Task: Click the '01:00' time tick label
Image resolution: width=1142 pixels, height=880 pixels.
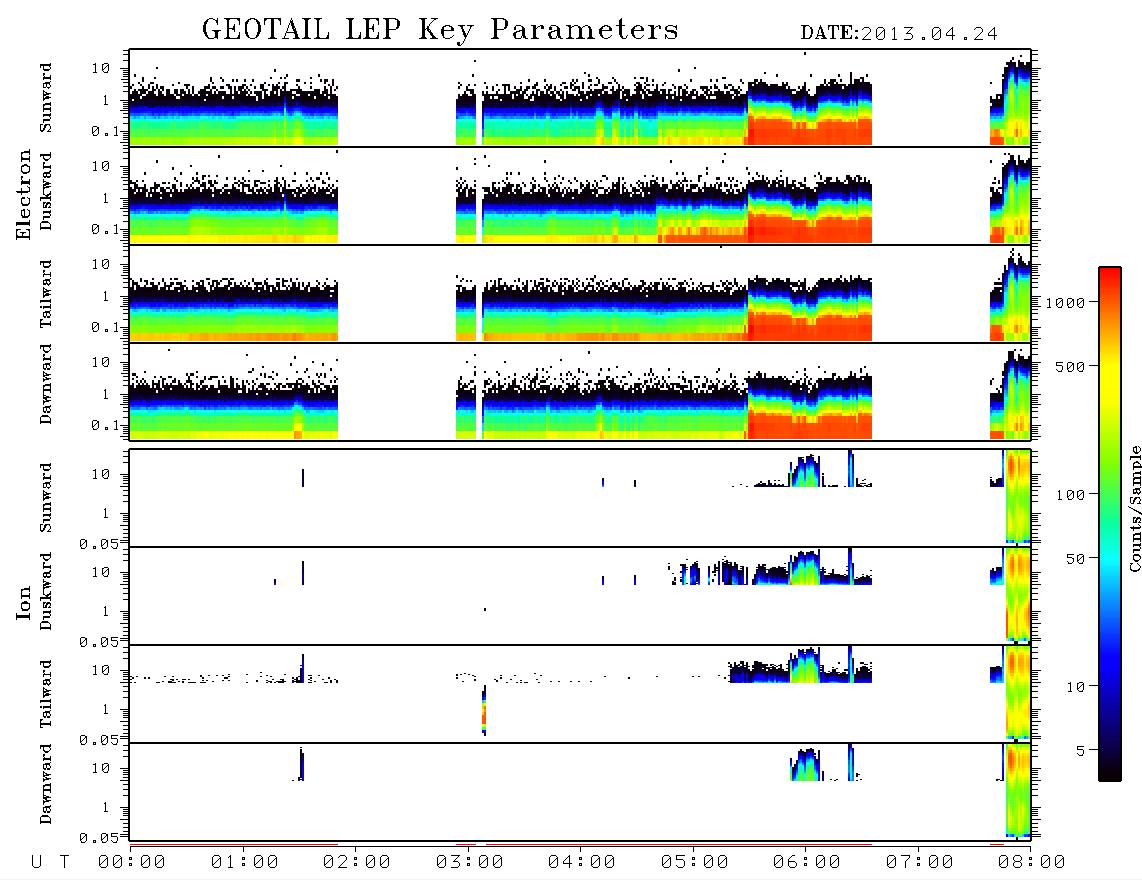Action: click(x=245, y=863)
